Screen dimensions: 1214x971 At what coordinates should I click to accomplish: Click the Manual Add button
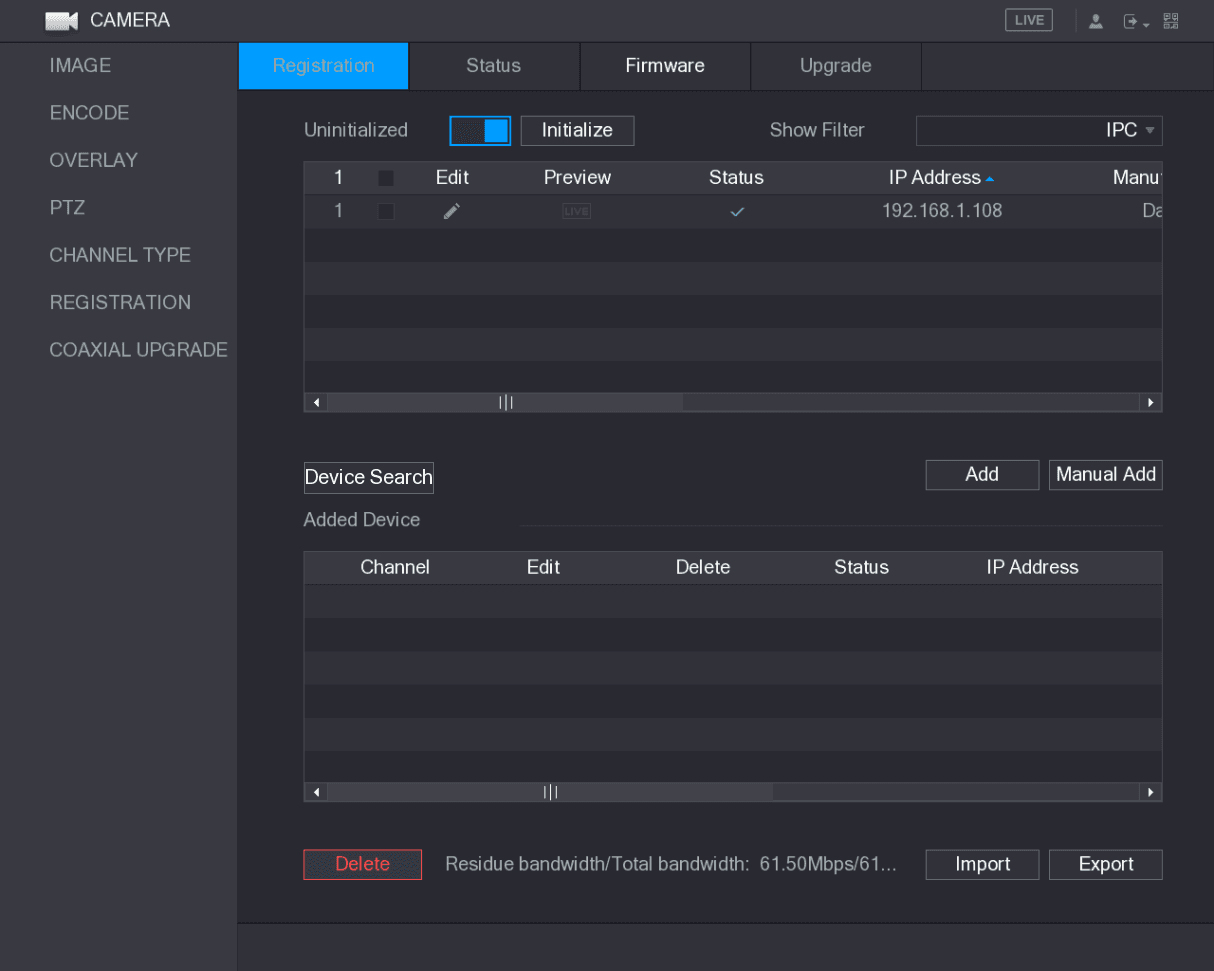(1106, 475)
